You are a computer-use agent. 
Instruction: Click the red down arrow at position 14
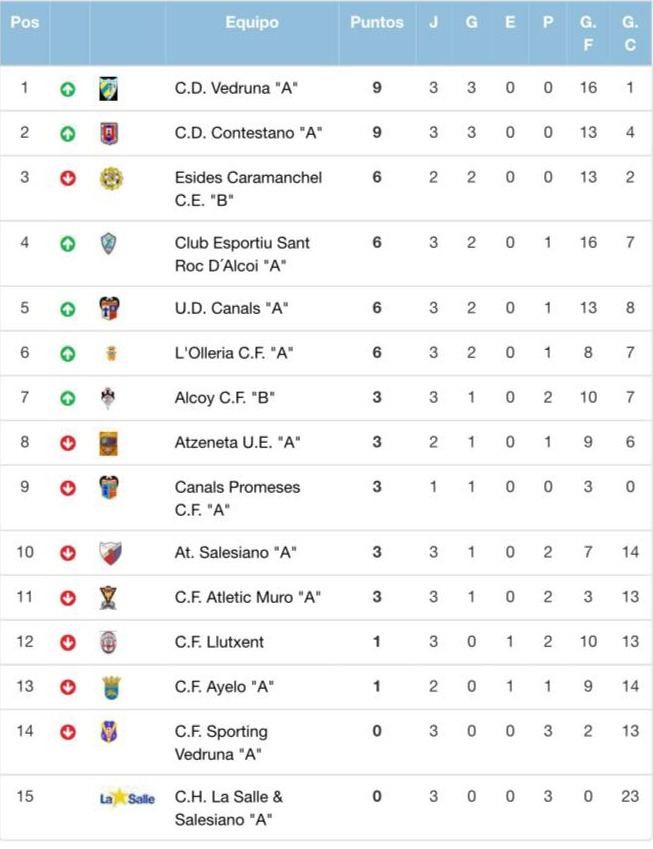(x=68, y=732)
